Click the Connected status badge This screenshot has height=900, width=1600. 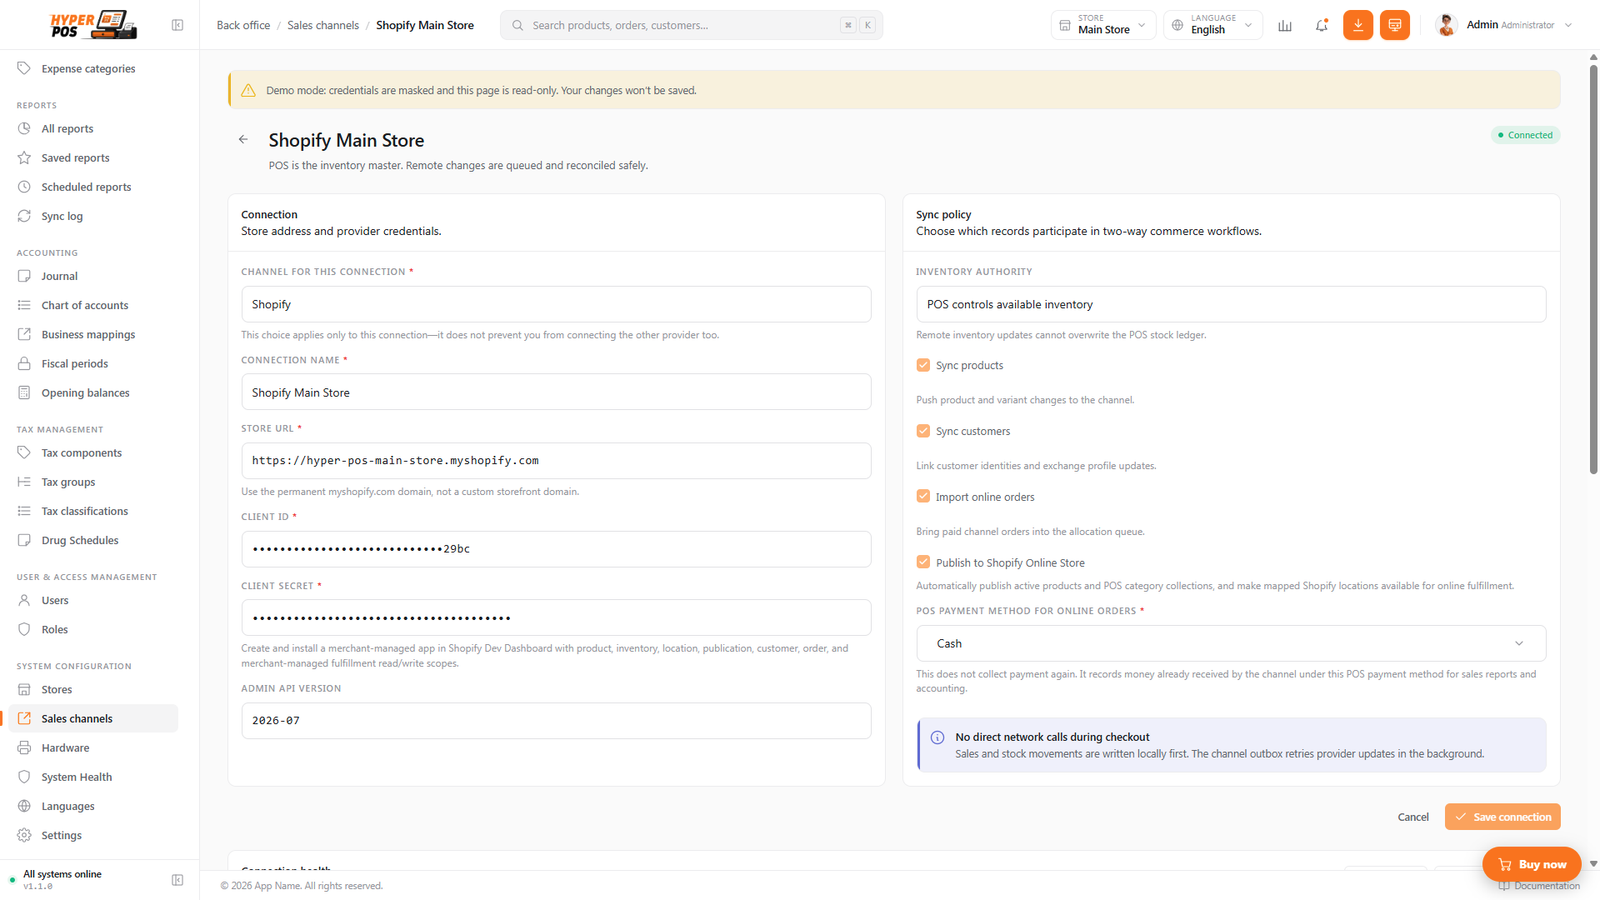pyautogui.click(x=1525, y=135)
